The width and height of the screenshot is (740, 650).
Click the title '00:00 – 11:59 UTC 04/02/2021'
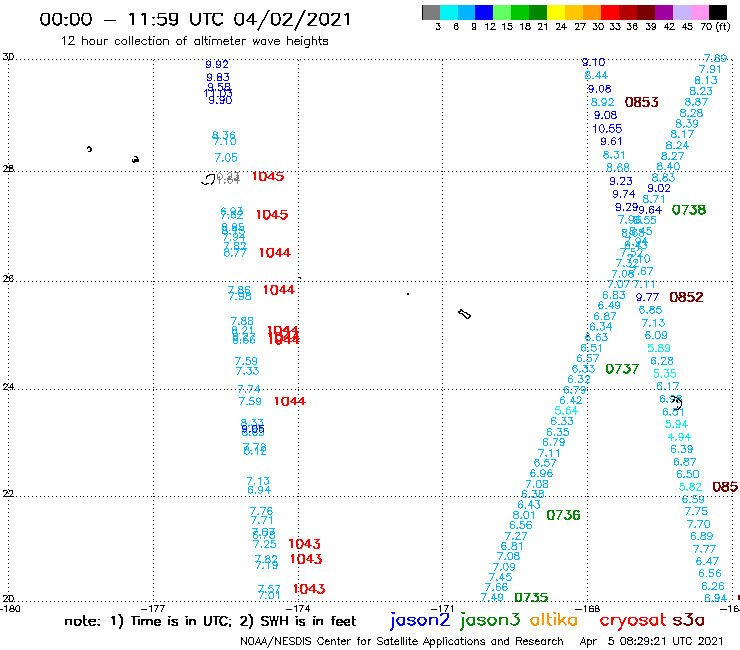pos(195,19)
